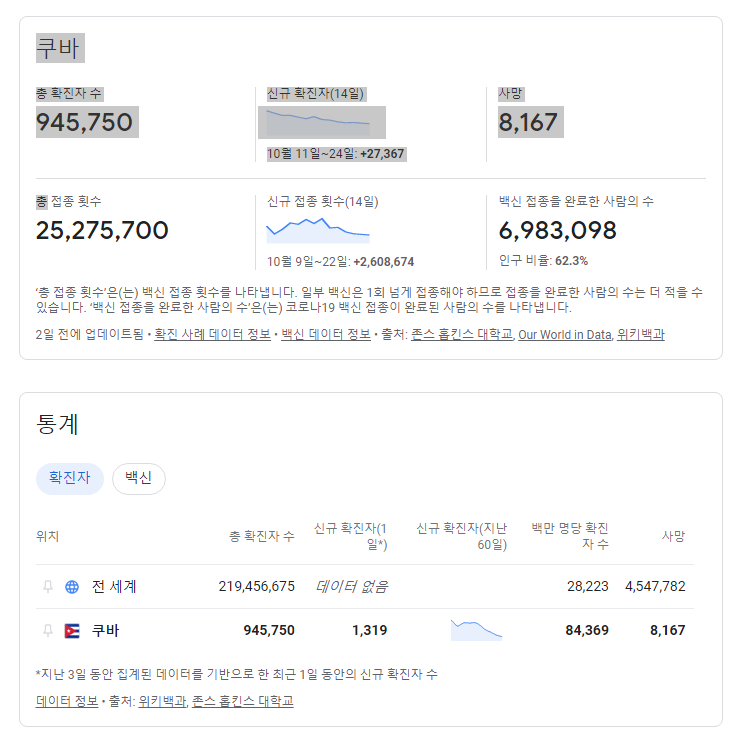Image resolution: width=739 pixels, height=736 pixels.
Task: Open the 확진 사례 데이터 정보 link
Action: (213, 335)
